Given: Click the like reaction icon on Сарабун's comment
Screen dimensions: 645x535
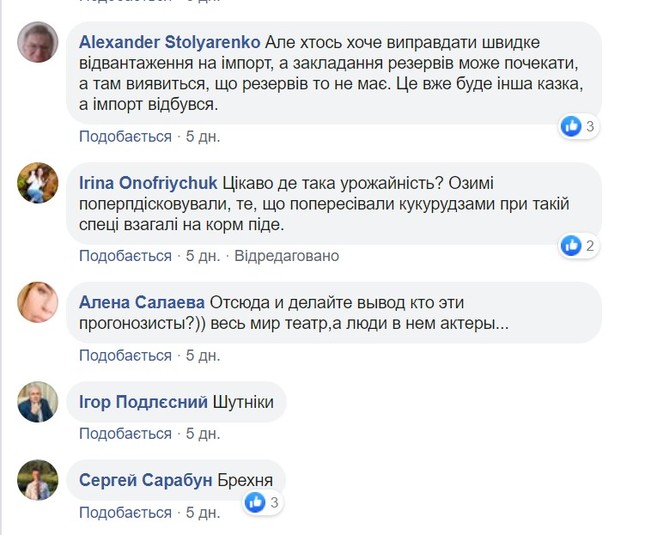Looking at the screenshot, I should pos(255,501).
